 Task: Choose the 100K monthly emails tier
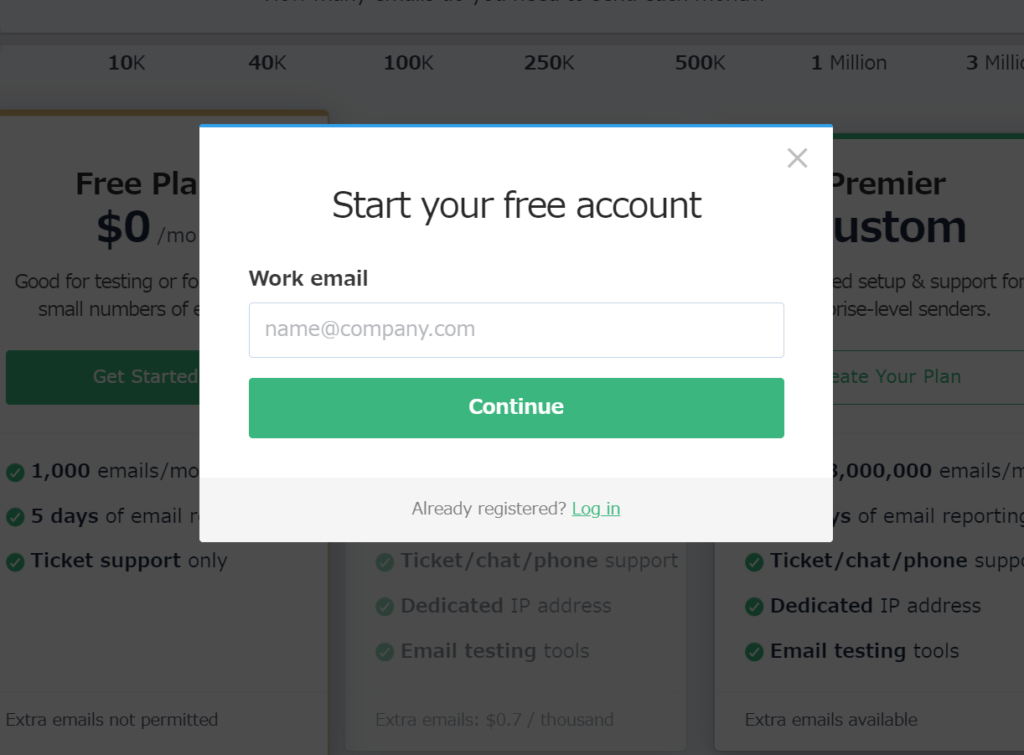(x=408, y=63)
